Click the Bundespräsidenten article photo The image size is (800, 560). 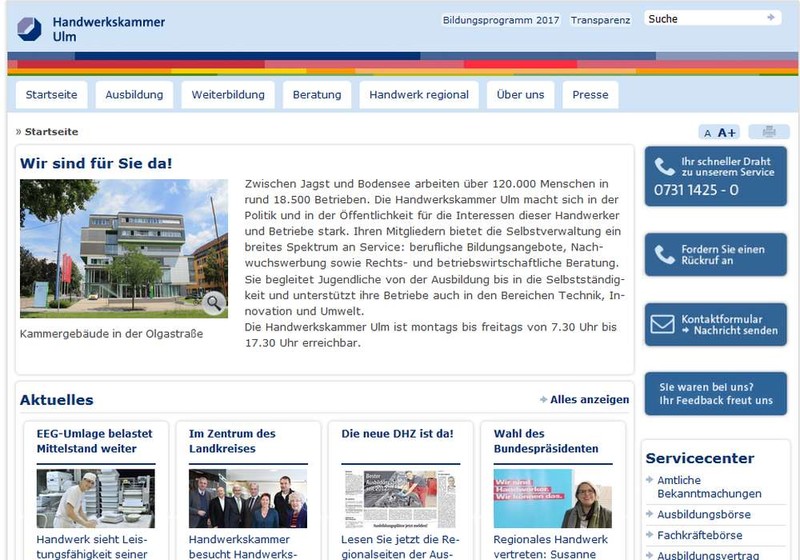pyautogui.click(x=553, y=498)
